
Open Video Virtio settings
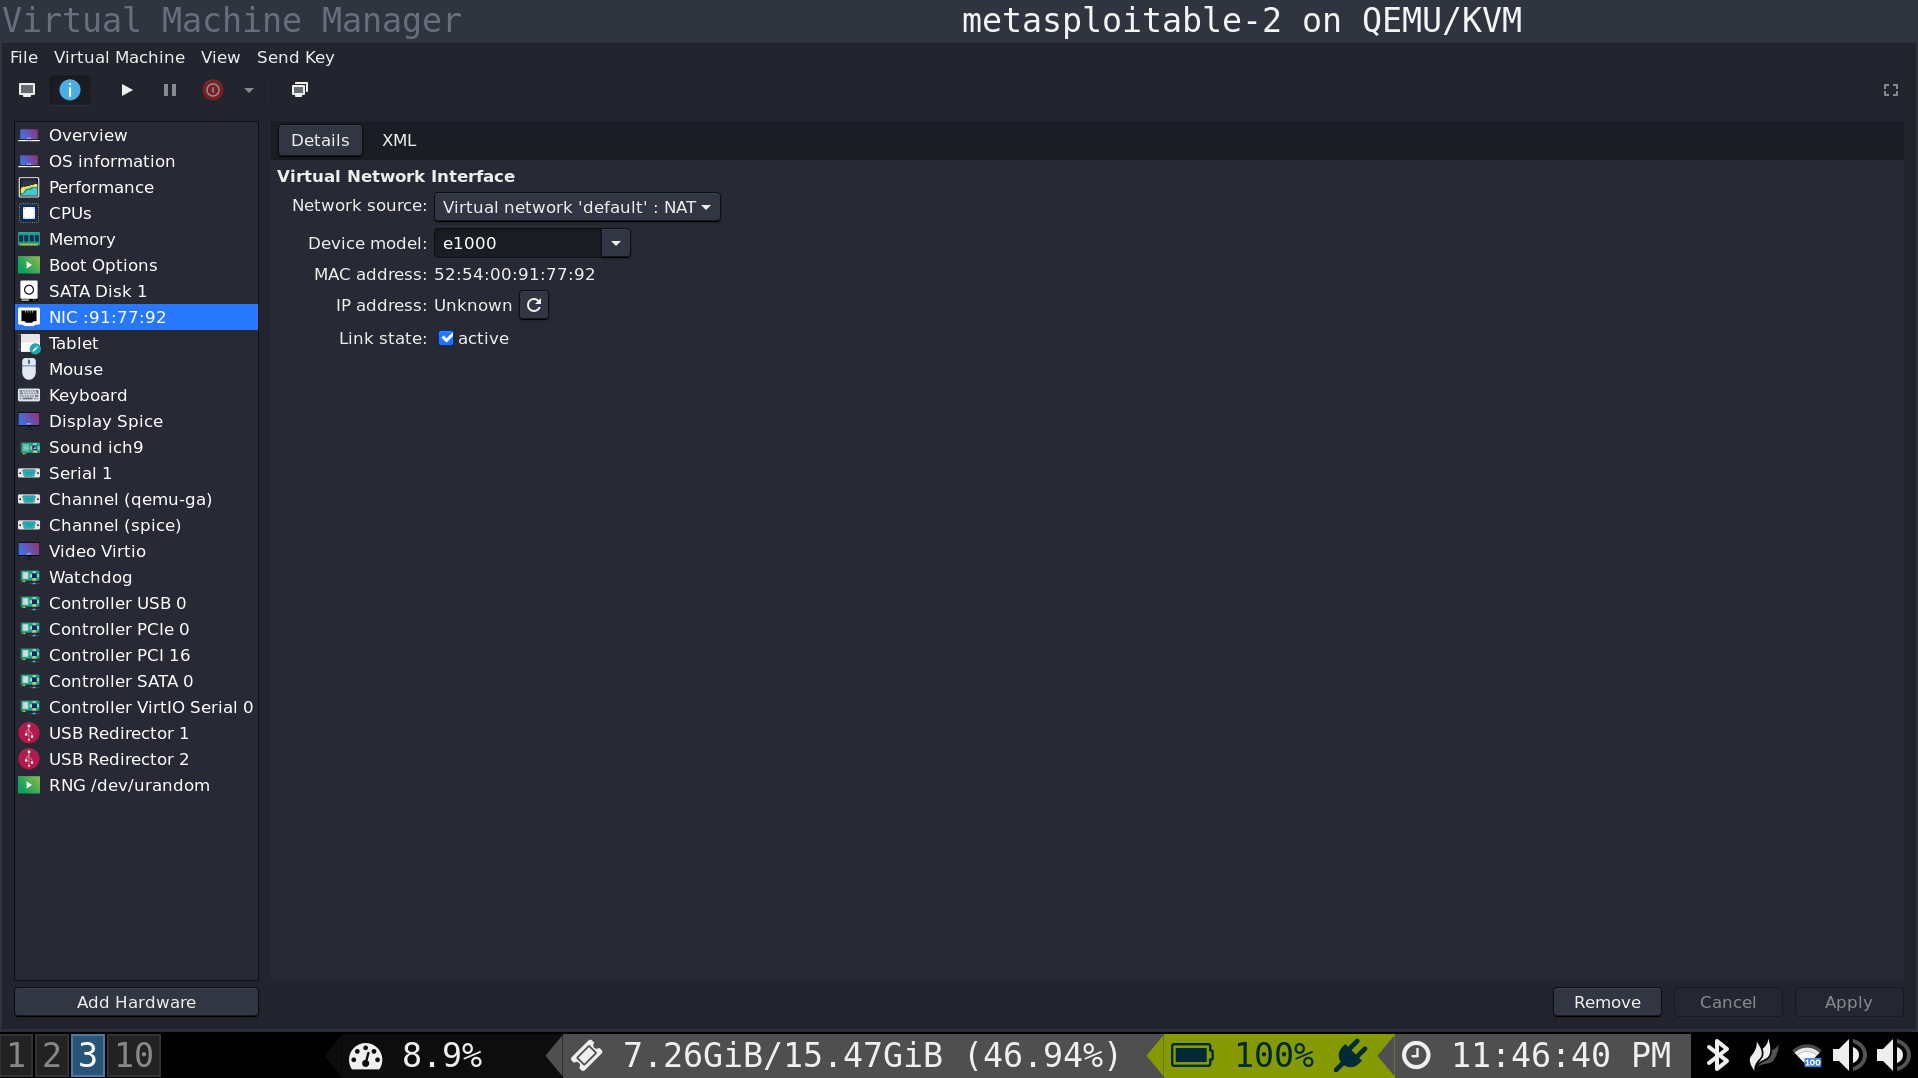tap(136, 551)
